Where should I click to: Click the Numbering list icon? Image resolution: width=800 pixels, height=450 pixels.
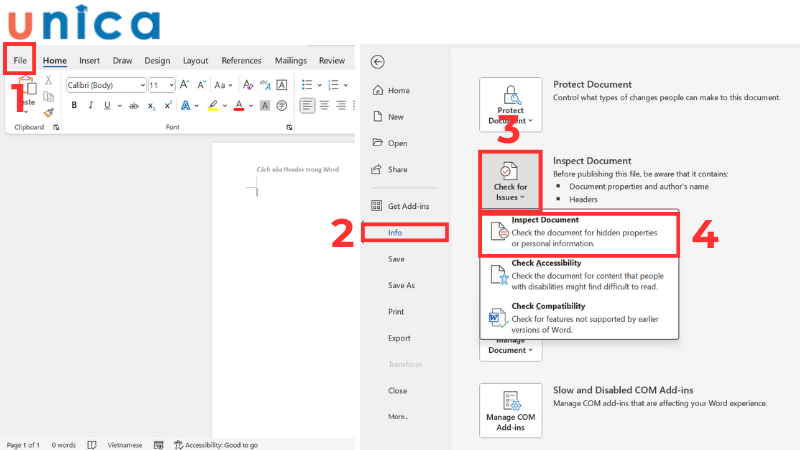coord(334,85)
